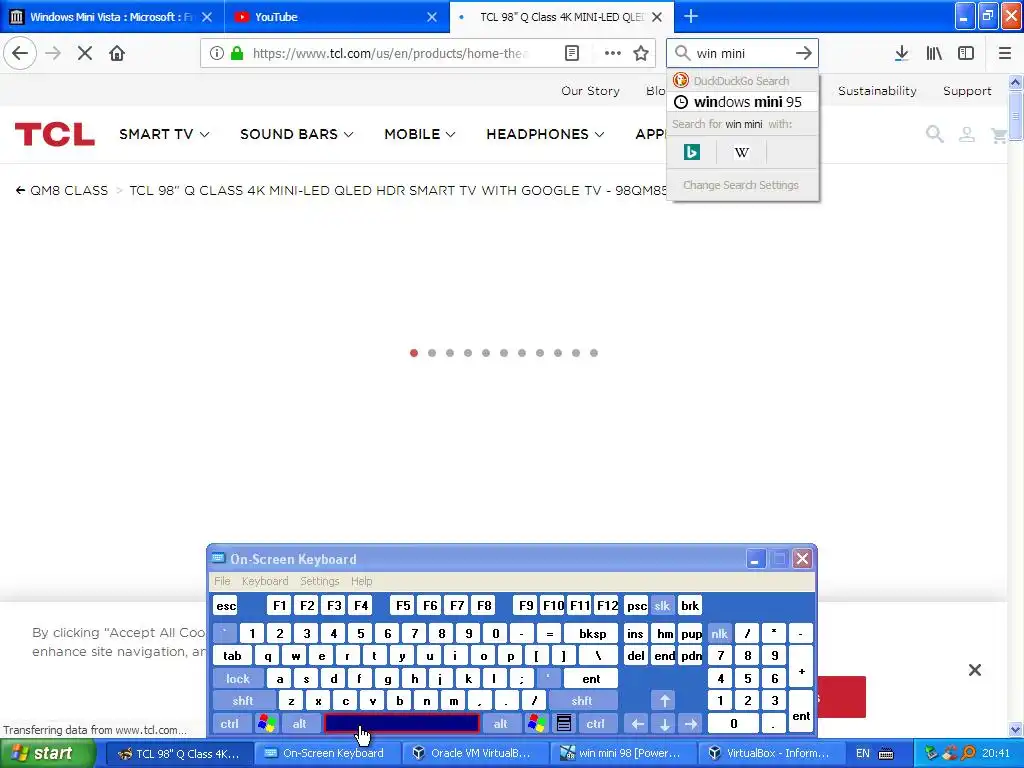Viewport: 1024px width, 768px height.
Task: Click the application menu key on keyboard
Action: 564,724
